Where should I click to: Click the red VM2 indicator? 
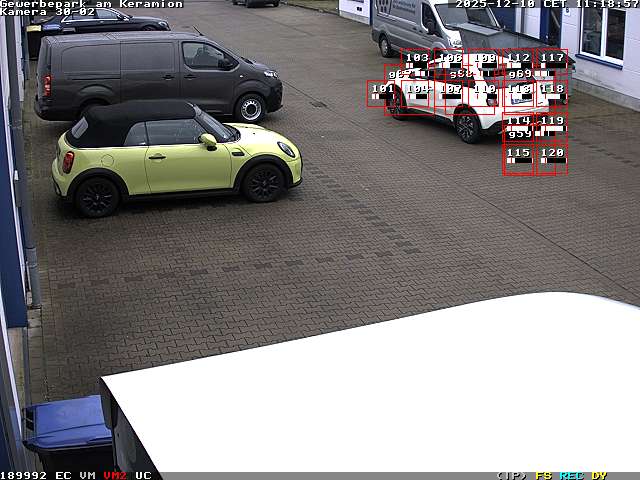[x=115, y=475]
